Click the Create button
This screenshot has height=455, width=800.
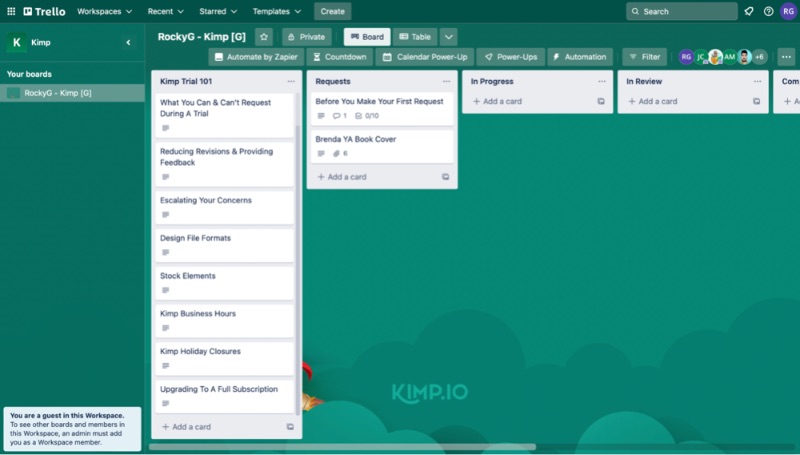click(x=333, y=11)
